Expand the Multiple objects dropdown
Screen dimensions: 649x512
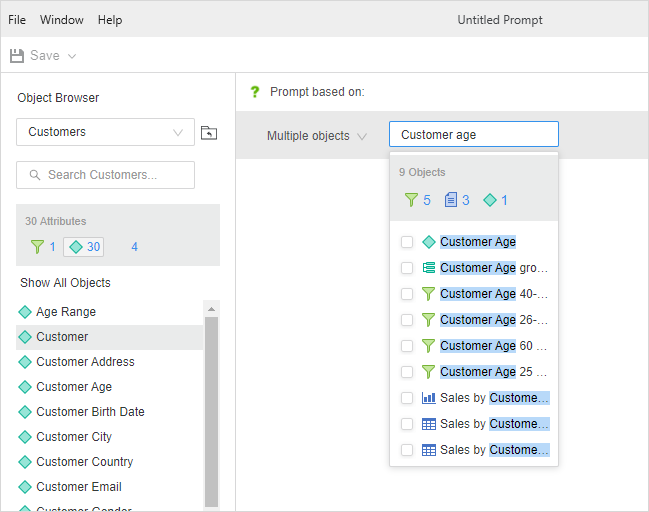[316, 136]
